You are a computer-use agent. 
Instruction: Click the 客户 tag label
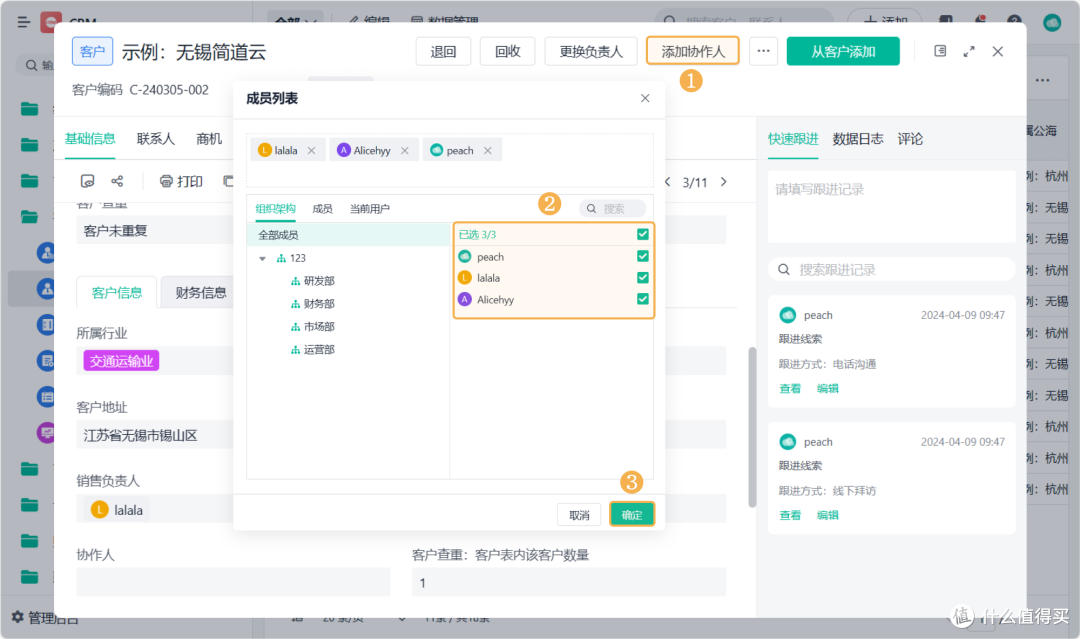(x=92, y=52)
